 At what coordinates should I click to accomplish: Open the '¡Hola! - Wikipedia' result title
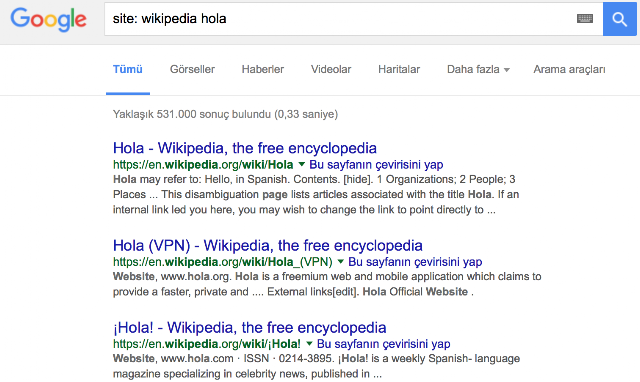point(250,327)
